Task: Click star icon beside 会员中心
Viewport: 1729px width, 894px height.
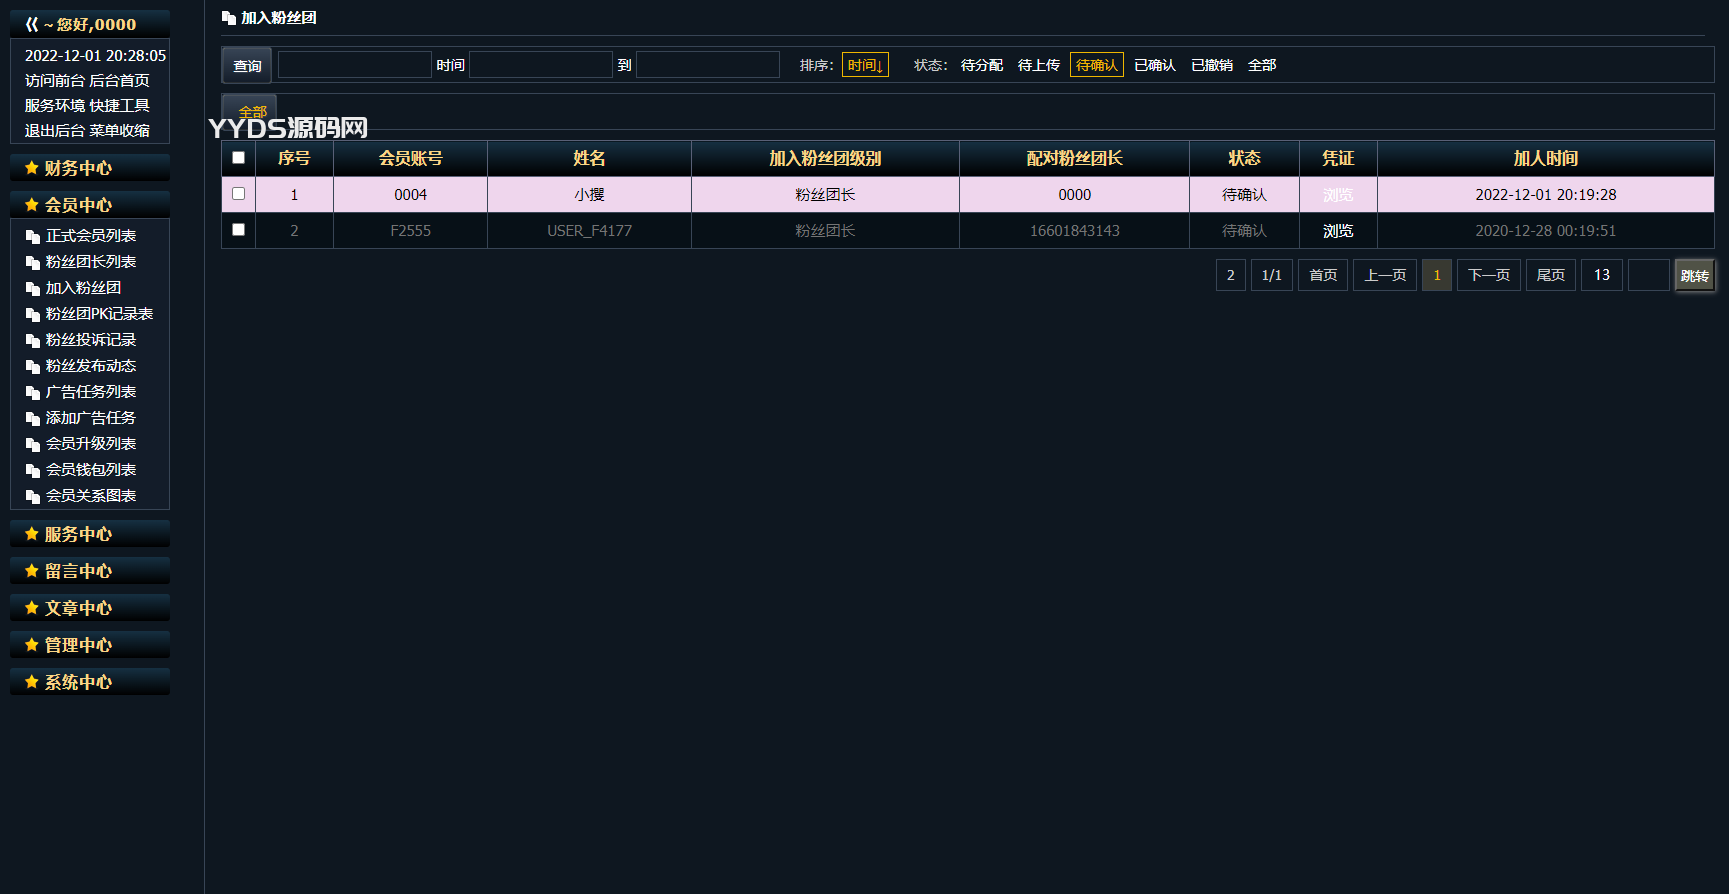Action: 32,205
